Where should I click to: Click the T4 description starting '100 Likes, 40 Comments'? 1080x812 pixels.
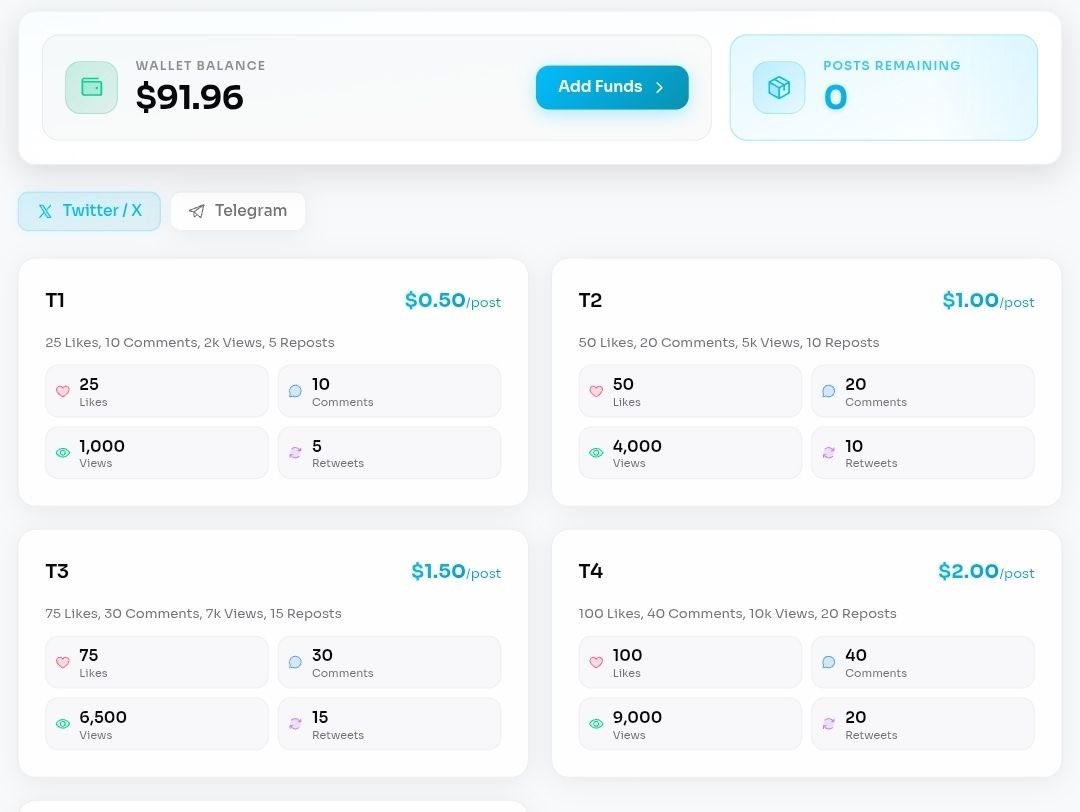point(738,614)
